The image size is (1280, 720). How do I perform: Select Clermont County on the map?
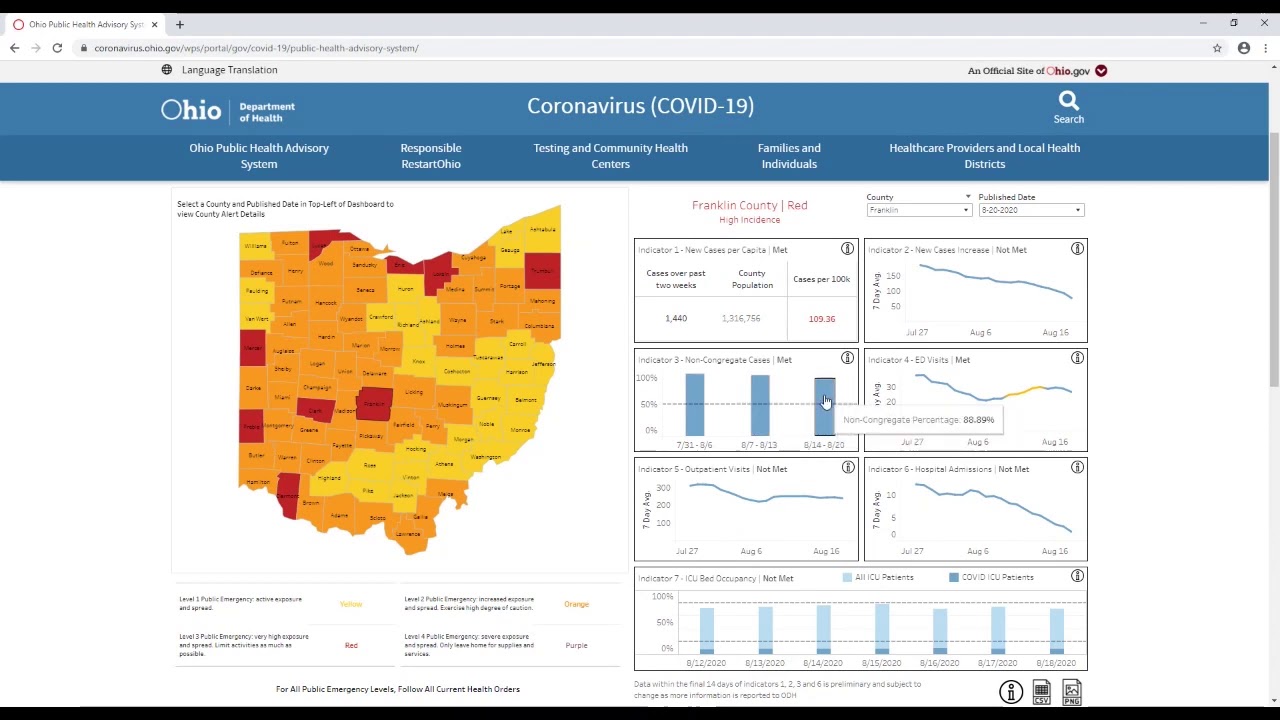(x=289, y=494)
